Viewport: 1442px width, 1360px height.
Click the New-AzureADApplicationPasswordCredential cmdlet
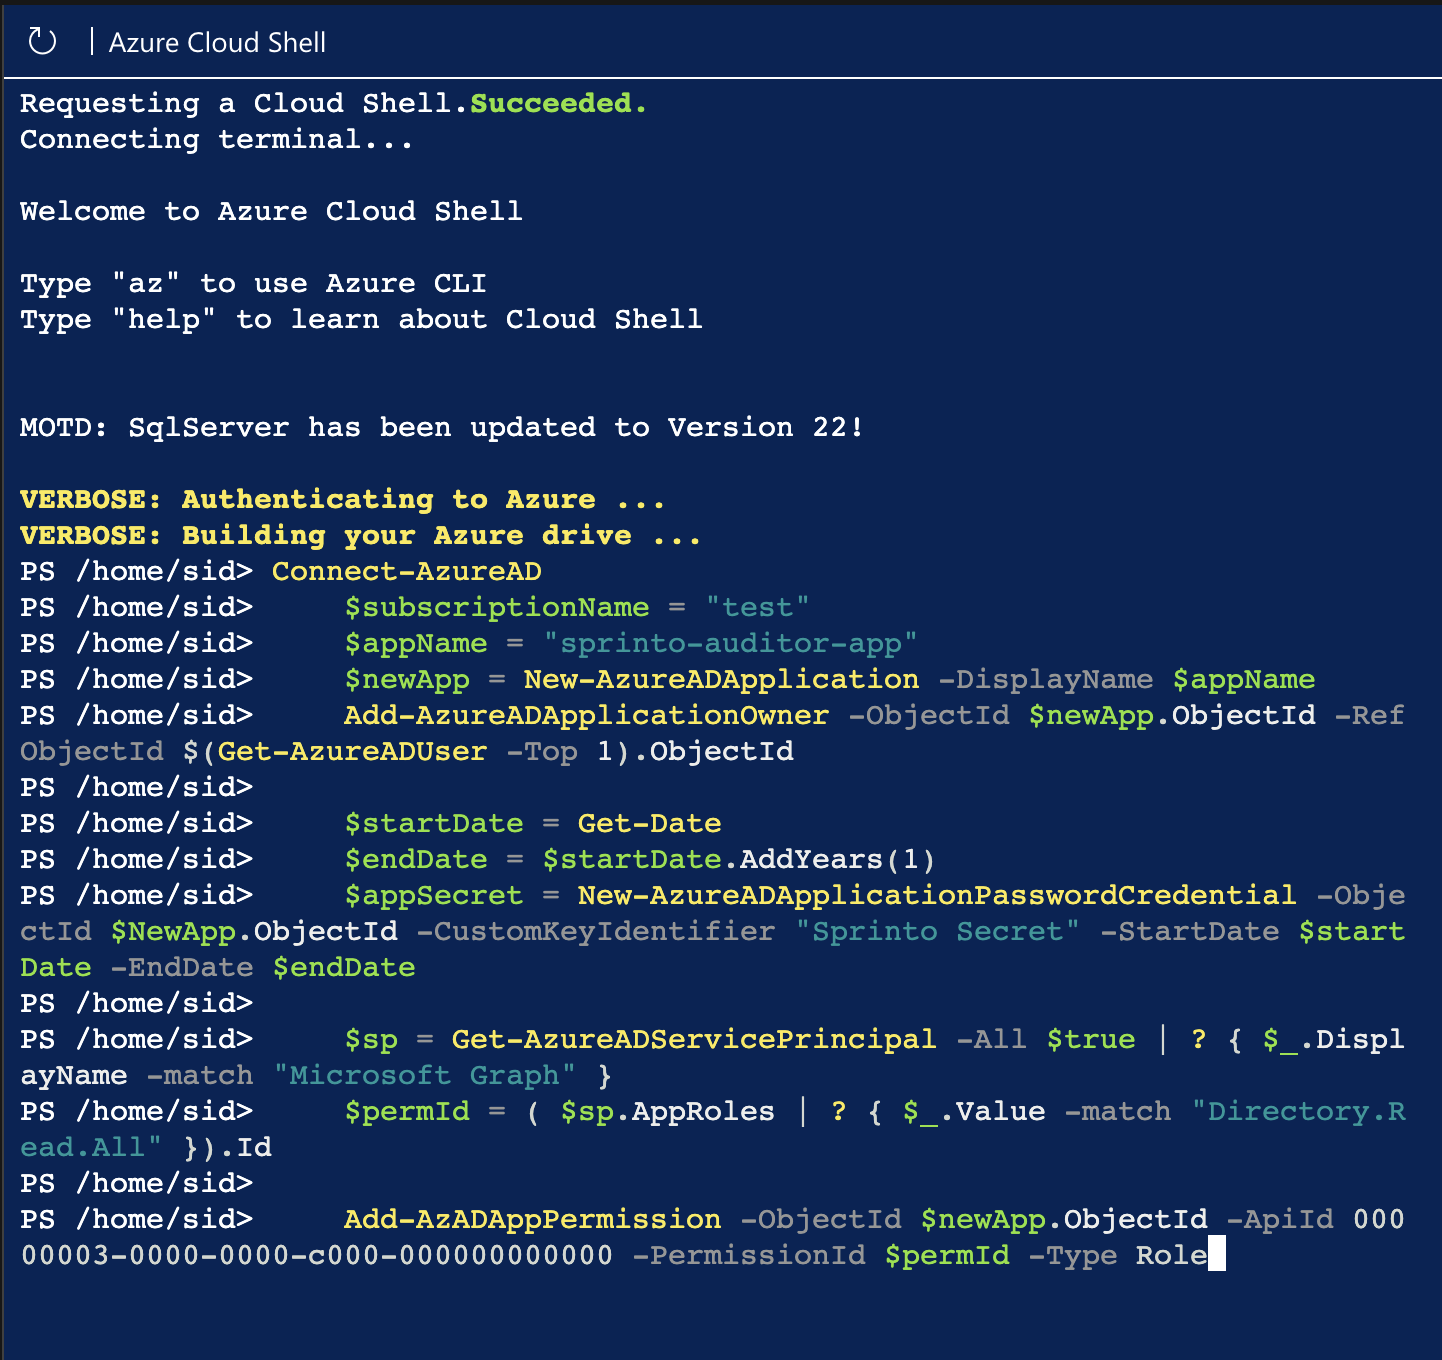936,895
